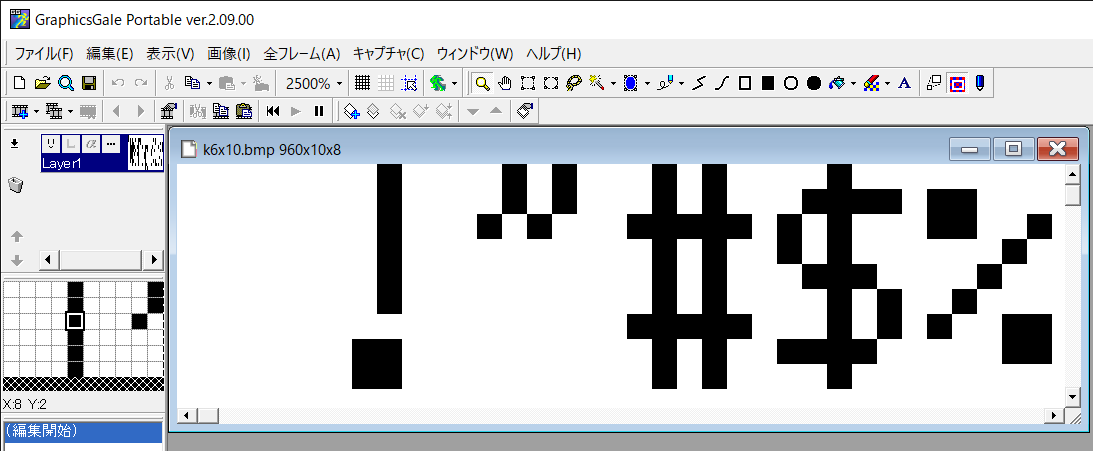Expand the Magic Wand options arrow
This screenshot has width=1093, height=451.
click(613, 84)
